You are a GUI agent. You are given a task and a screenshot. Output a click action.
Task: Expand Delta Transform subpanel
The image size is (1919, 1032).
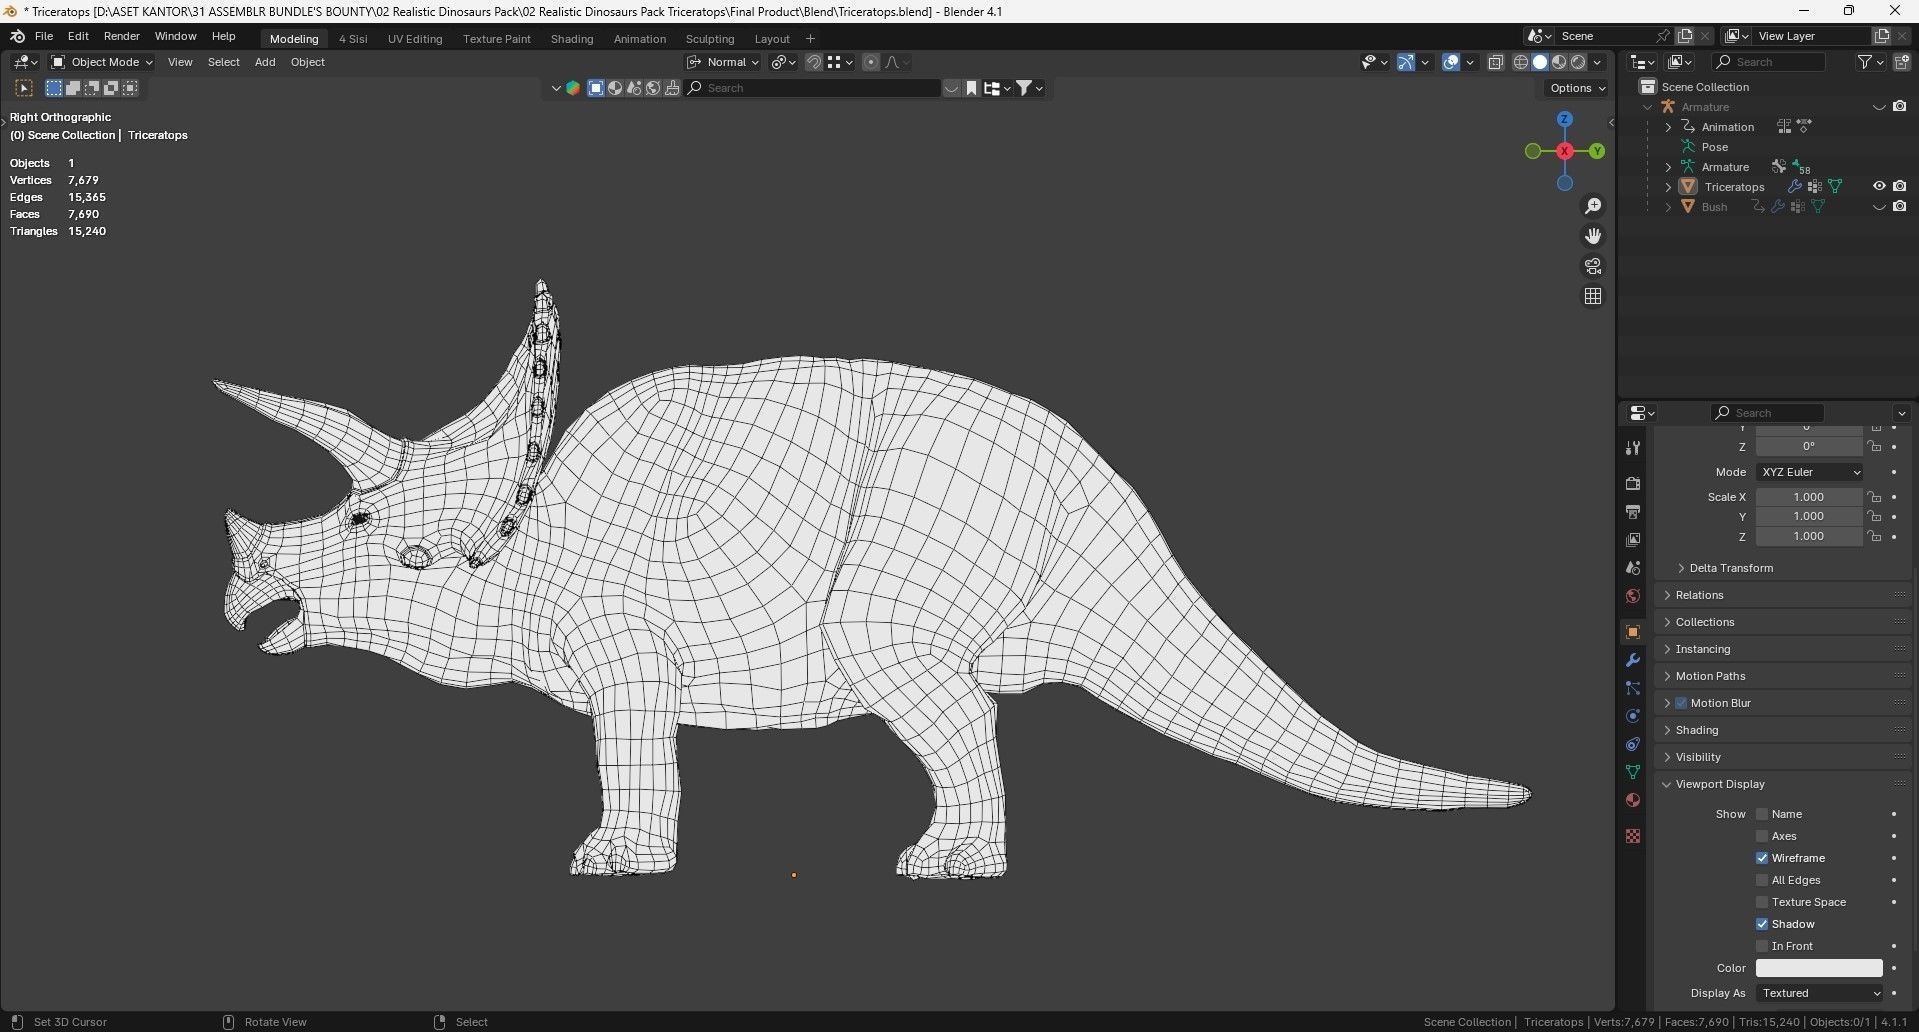click(x=1730, y=568)
